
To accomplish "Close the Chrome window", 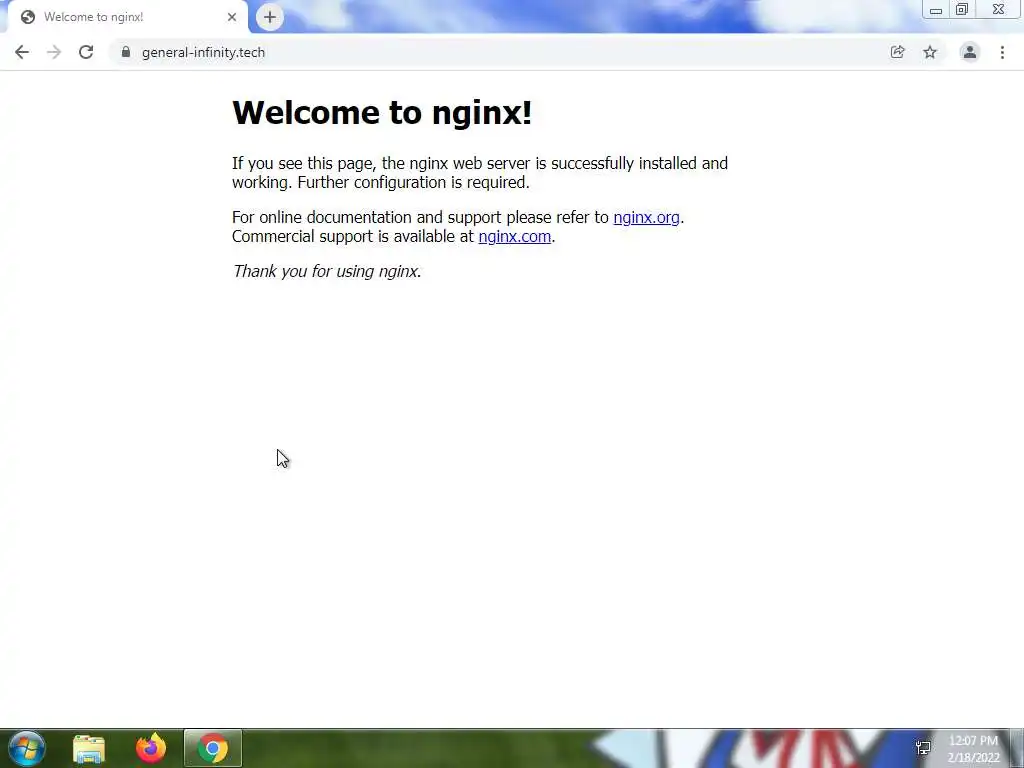I will coord(999,10).
